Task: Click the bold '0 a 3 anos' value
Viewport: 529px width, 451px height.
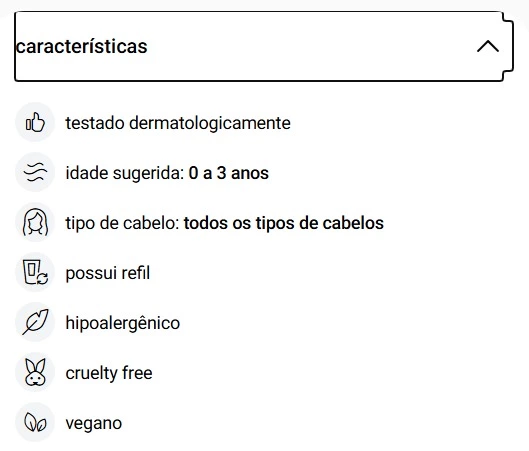Action: (x=228, y=173)
